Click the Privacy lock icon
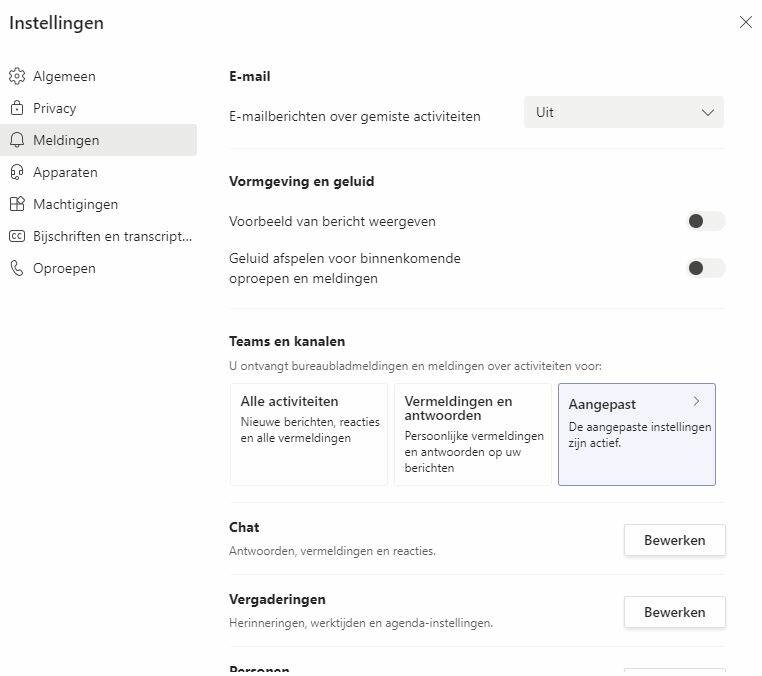The image size is (762, 676). tap(16, 108)
